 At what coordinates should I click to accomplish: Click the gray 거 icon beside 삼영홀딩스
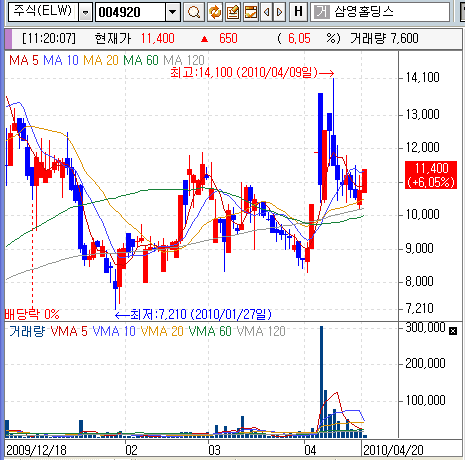(322, 12)
